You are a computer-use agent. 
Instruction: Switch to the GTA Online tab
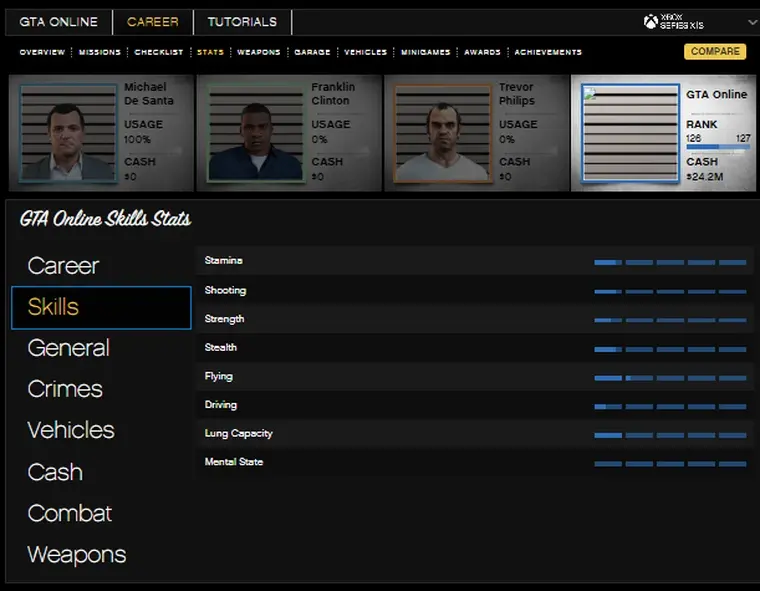tap(59, 22)
